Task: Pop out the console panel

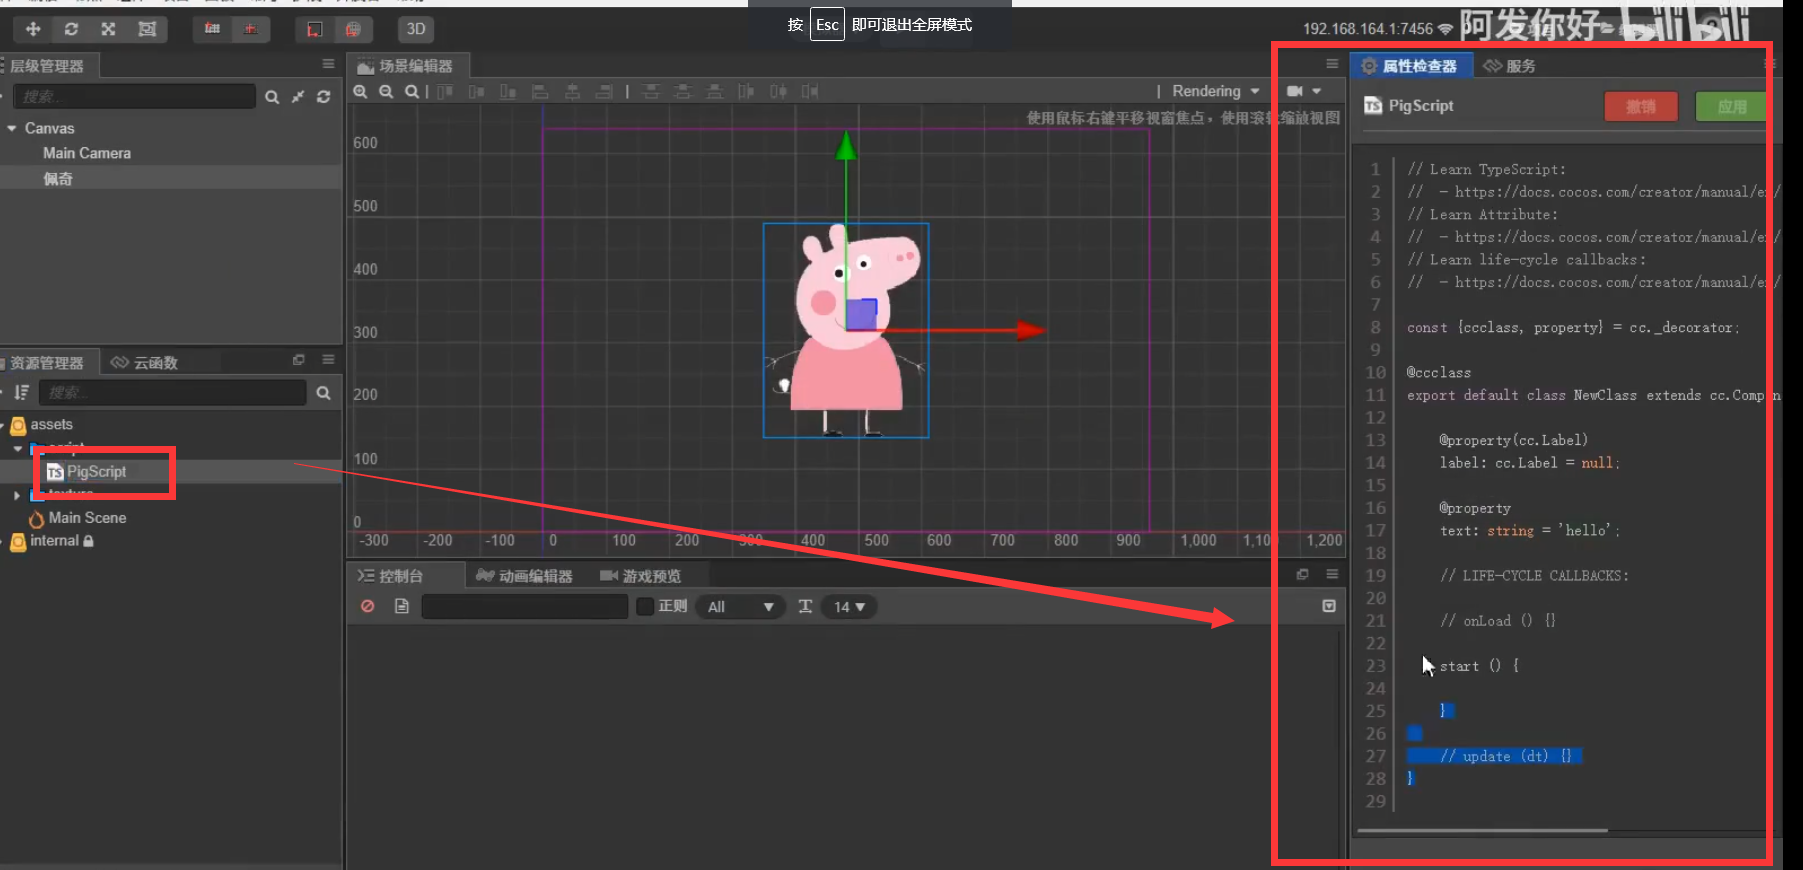Action: pyautogui.click(x=1302, y=574)
